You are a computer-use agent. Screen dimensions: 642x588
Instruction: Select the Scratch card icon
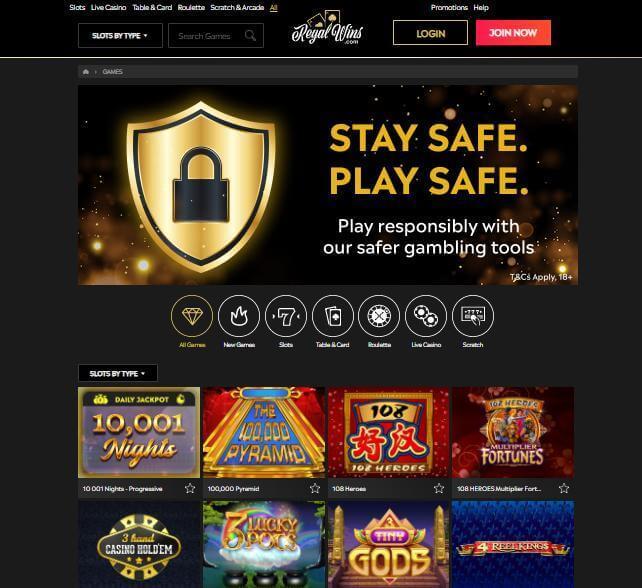[473, 316]
